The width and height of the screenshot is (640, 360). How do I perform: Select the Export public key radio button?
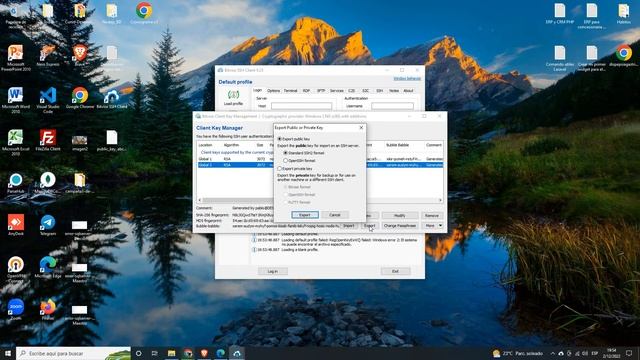[x=280, y=139]
